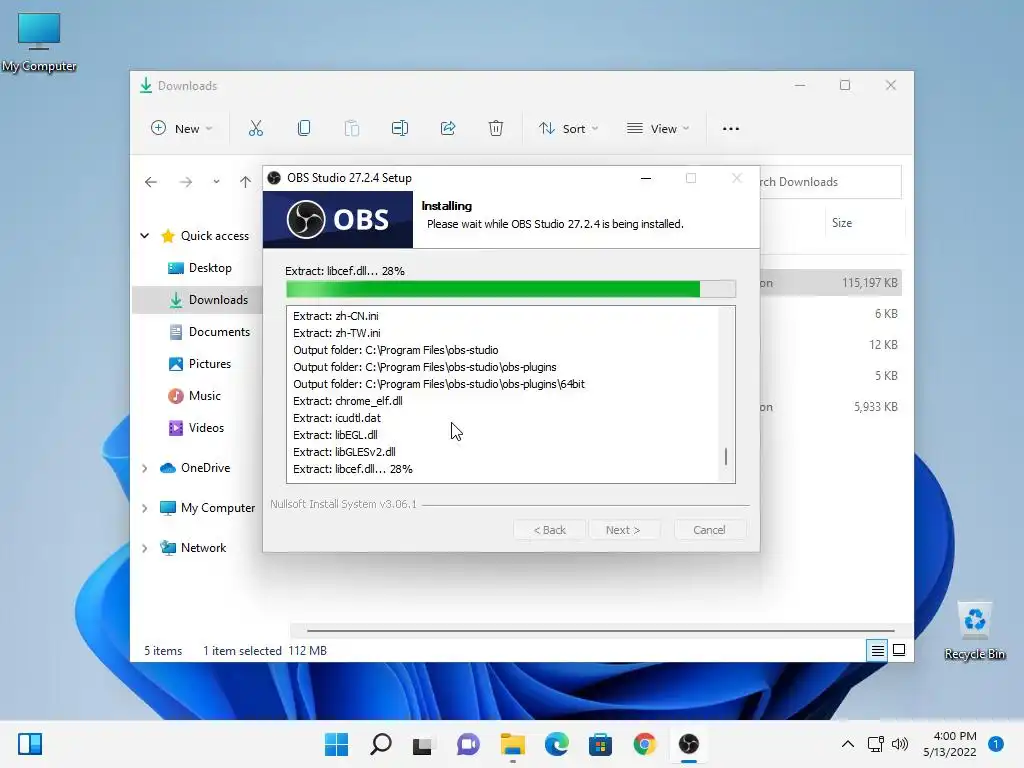Click the volume speaker icon in system tray
The height and width of the screenshot is (768, 1024).
pos(900,744)
